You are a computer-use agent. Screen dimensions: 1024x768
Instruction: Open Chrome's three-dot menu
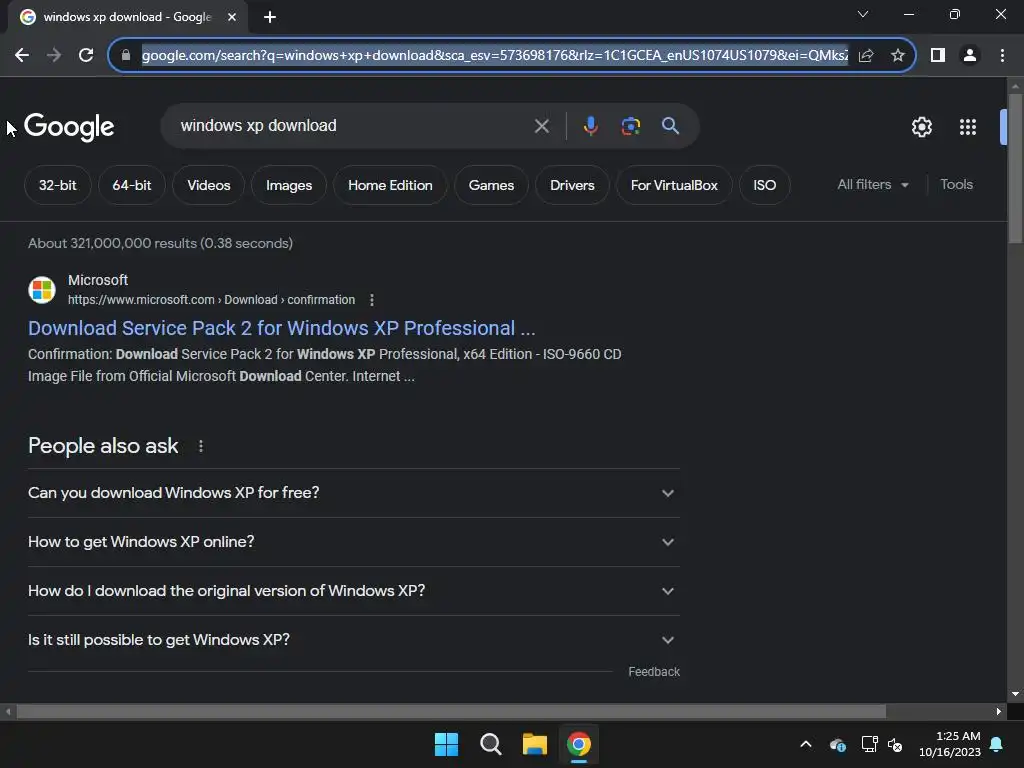pos(1002,56)
